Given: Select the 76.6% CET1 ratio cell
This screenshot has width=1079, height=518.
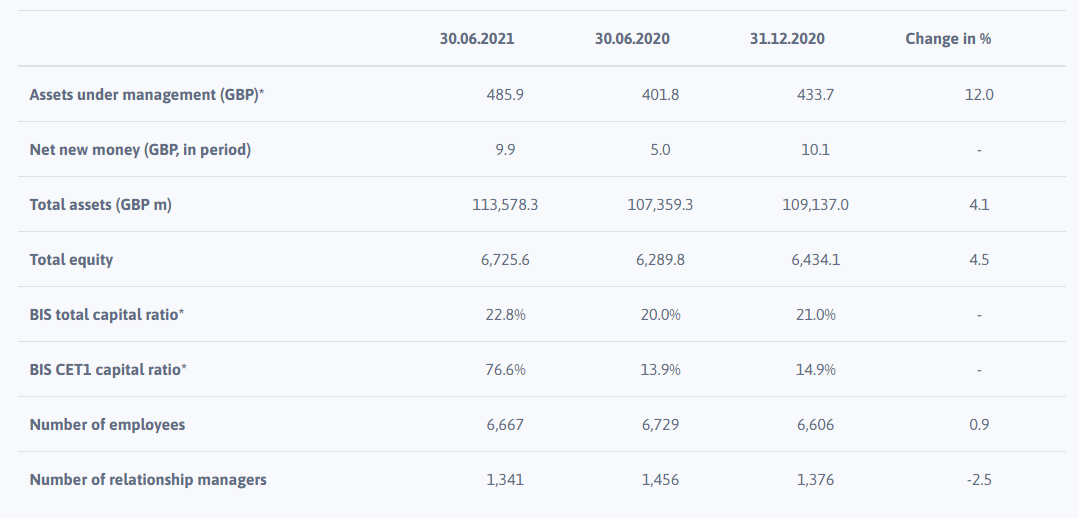Looking at the screenshot, I should 505,370.
